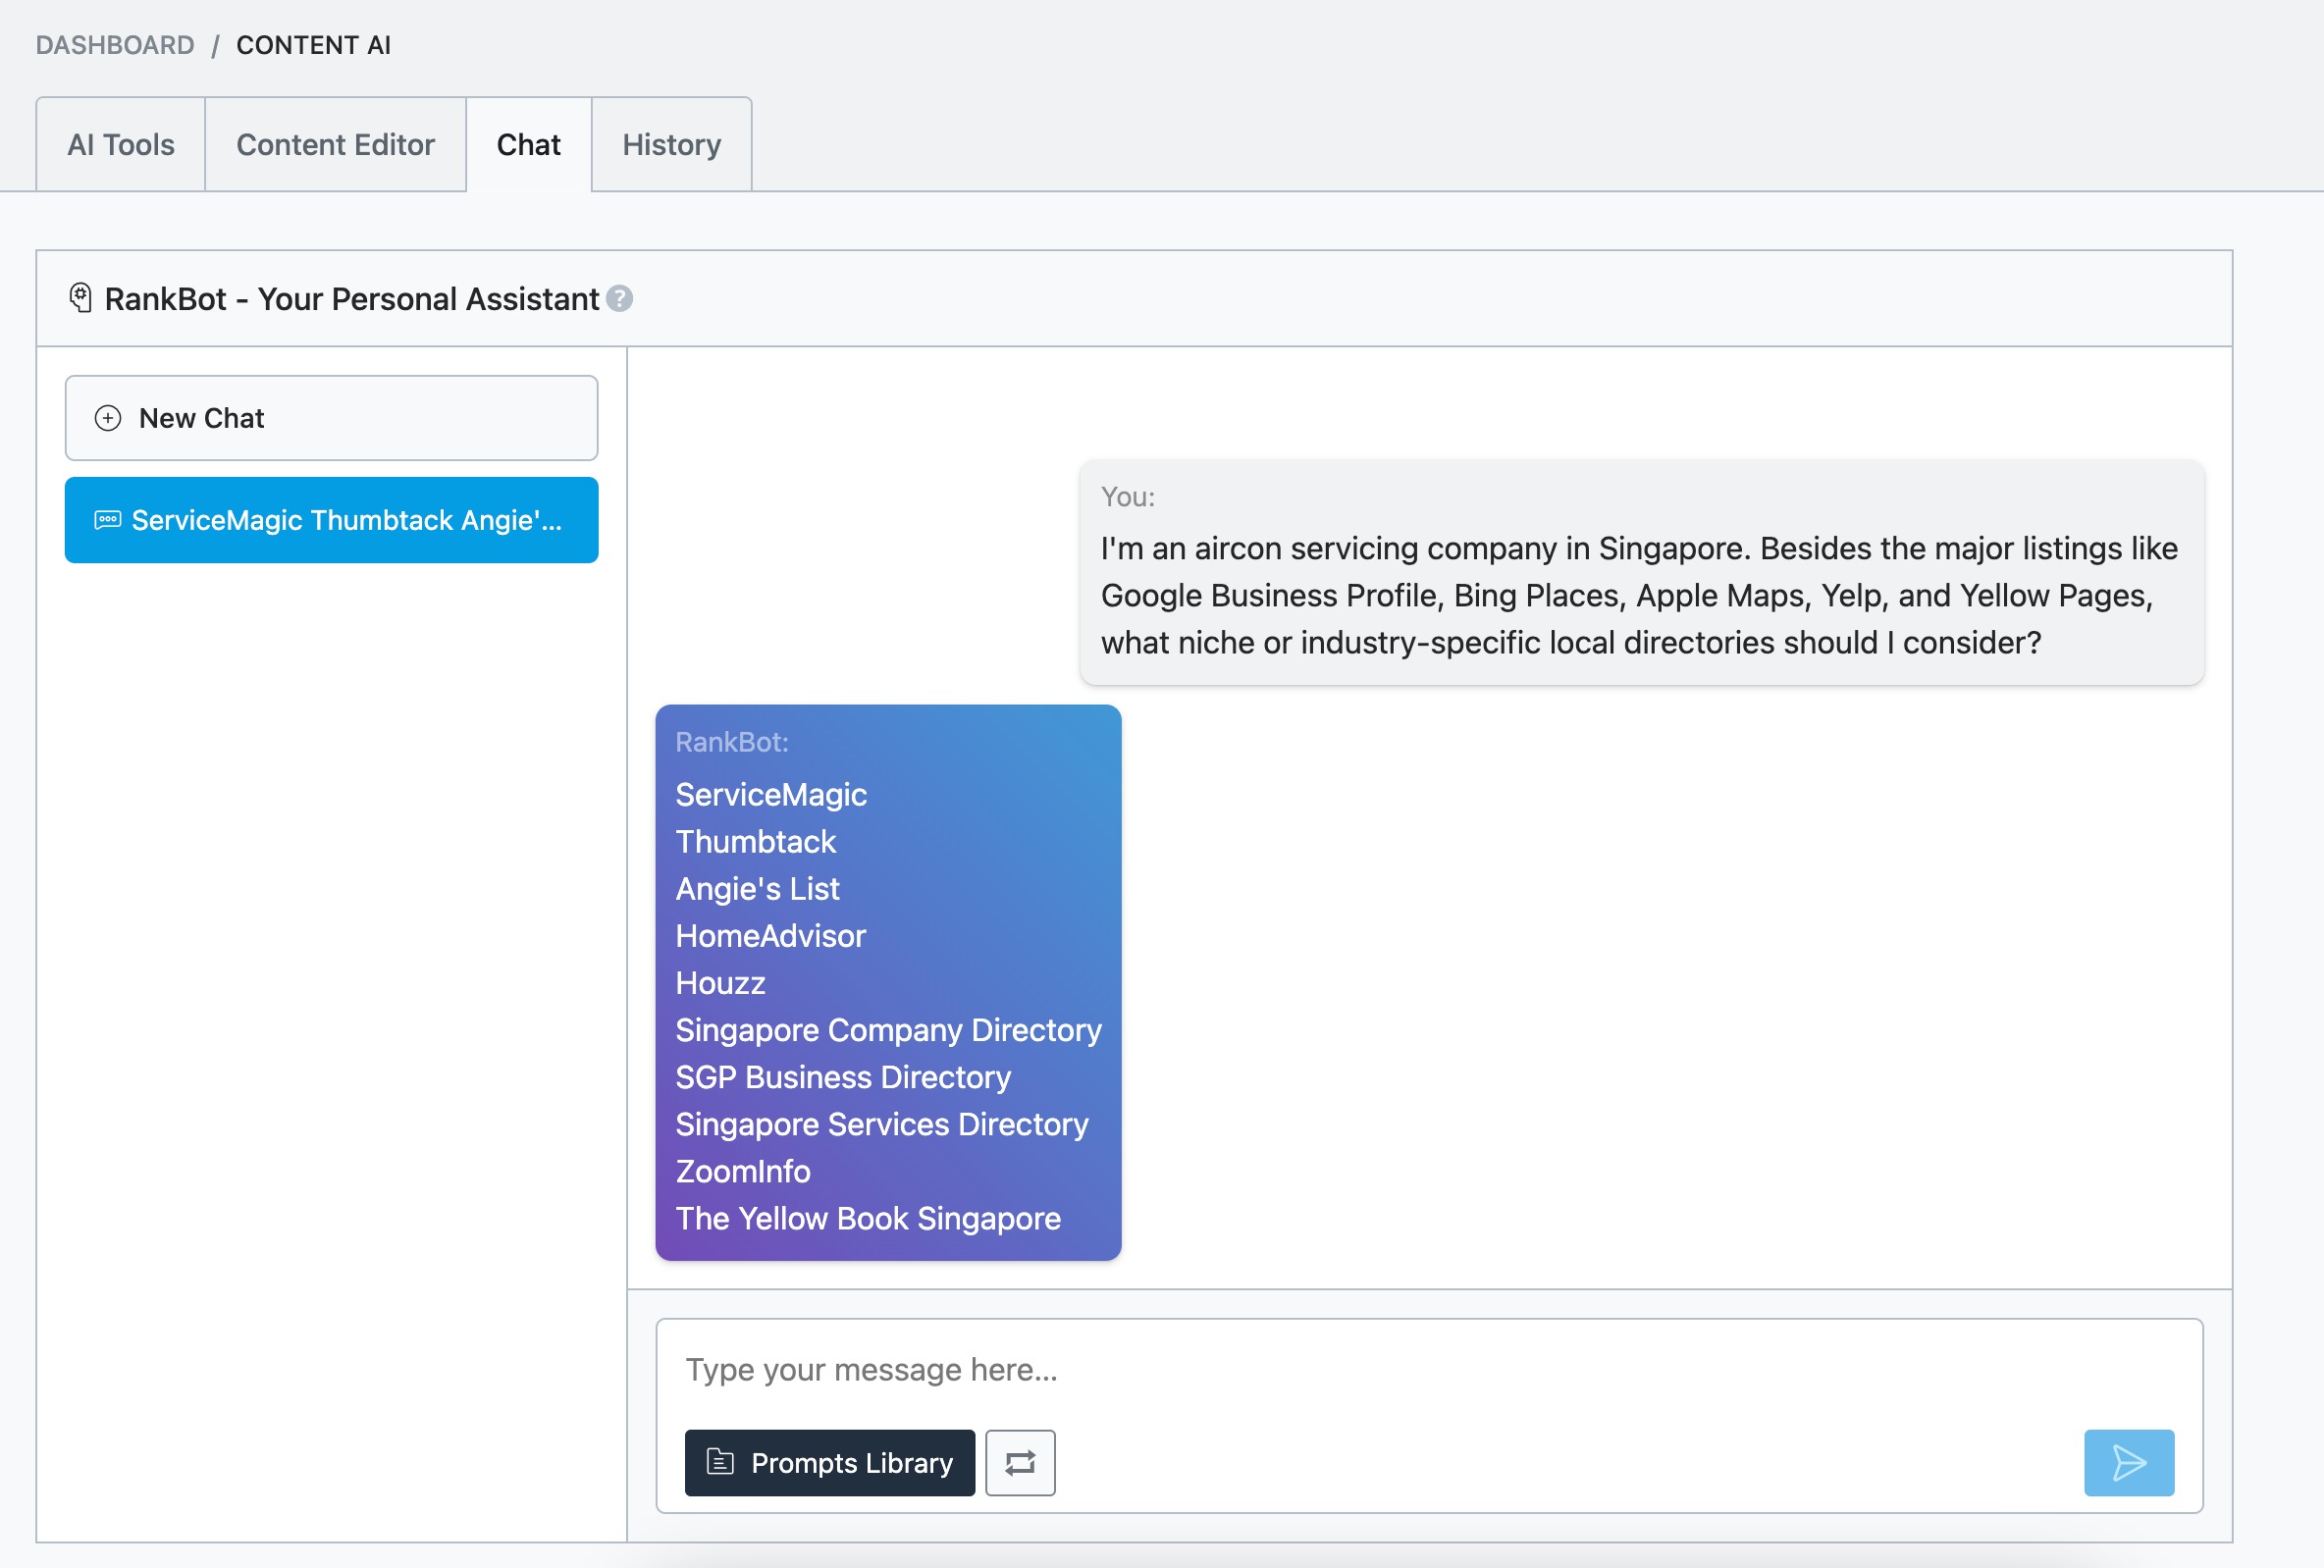
Task: Click the help question-mark icon beside RankBot title
Action: pos(620,299)
